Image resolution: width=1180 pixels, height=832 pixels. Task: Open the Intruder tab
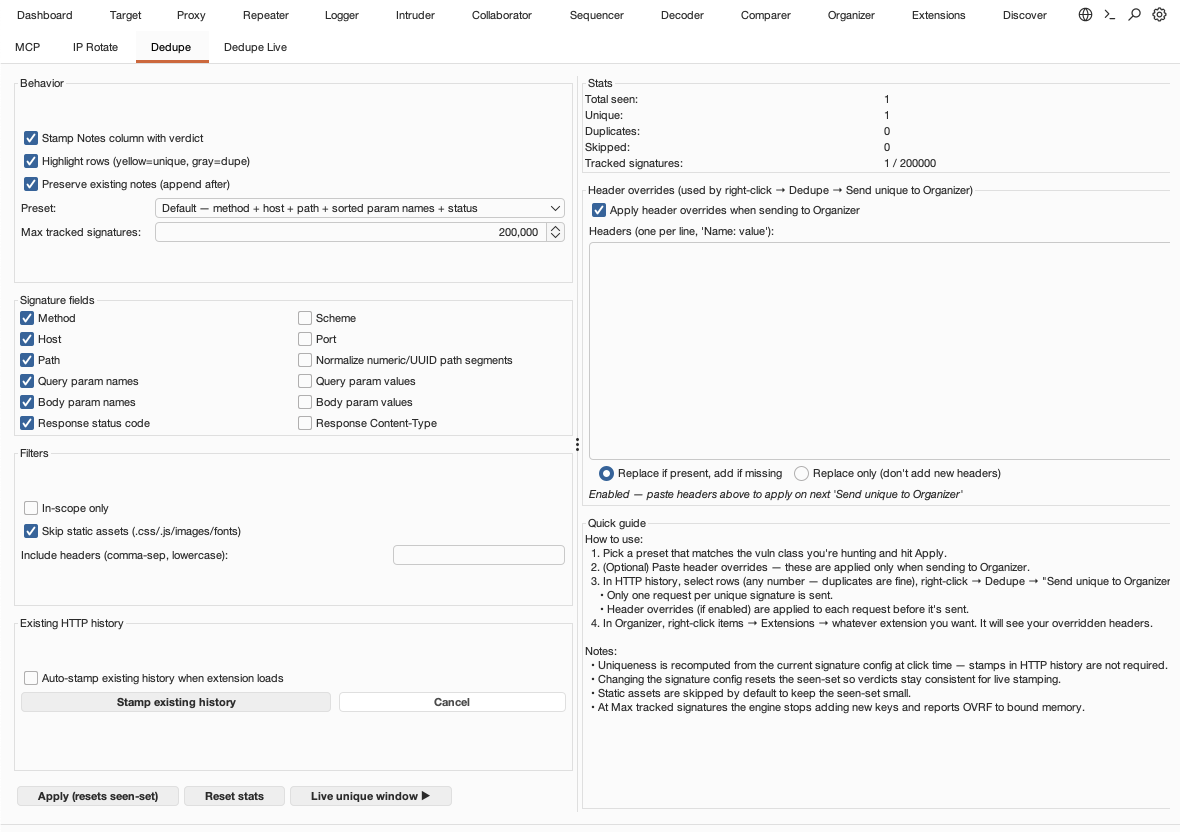pyautogui.click(x=415, y=15)
